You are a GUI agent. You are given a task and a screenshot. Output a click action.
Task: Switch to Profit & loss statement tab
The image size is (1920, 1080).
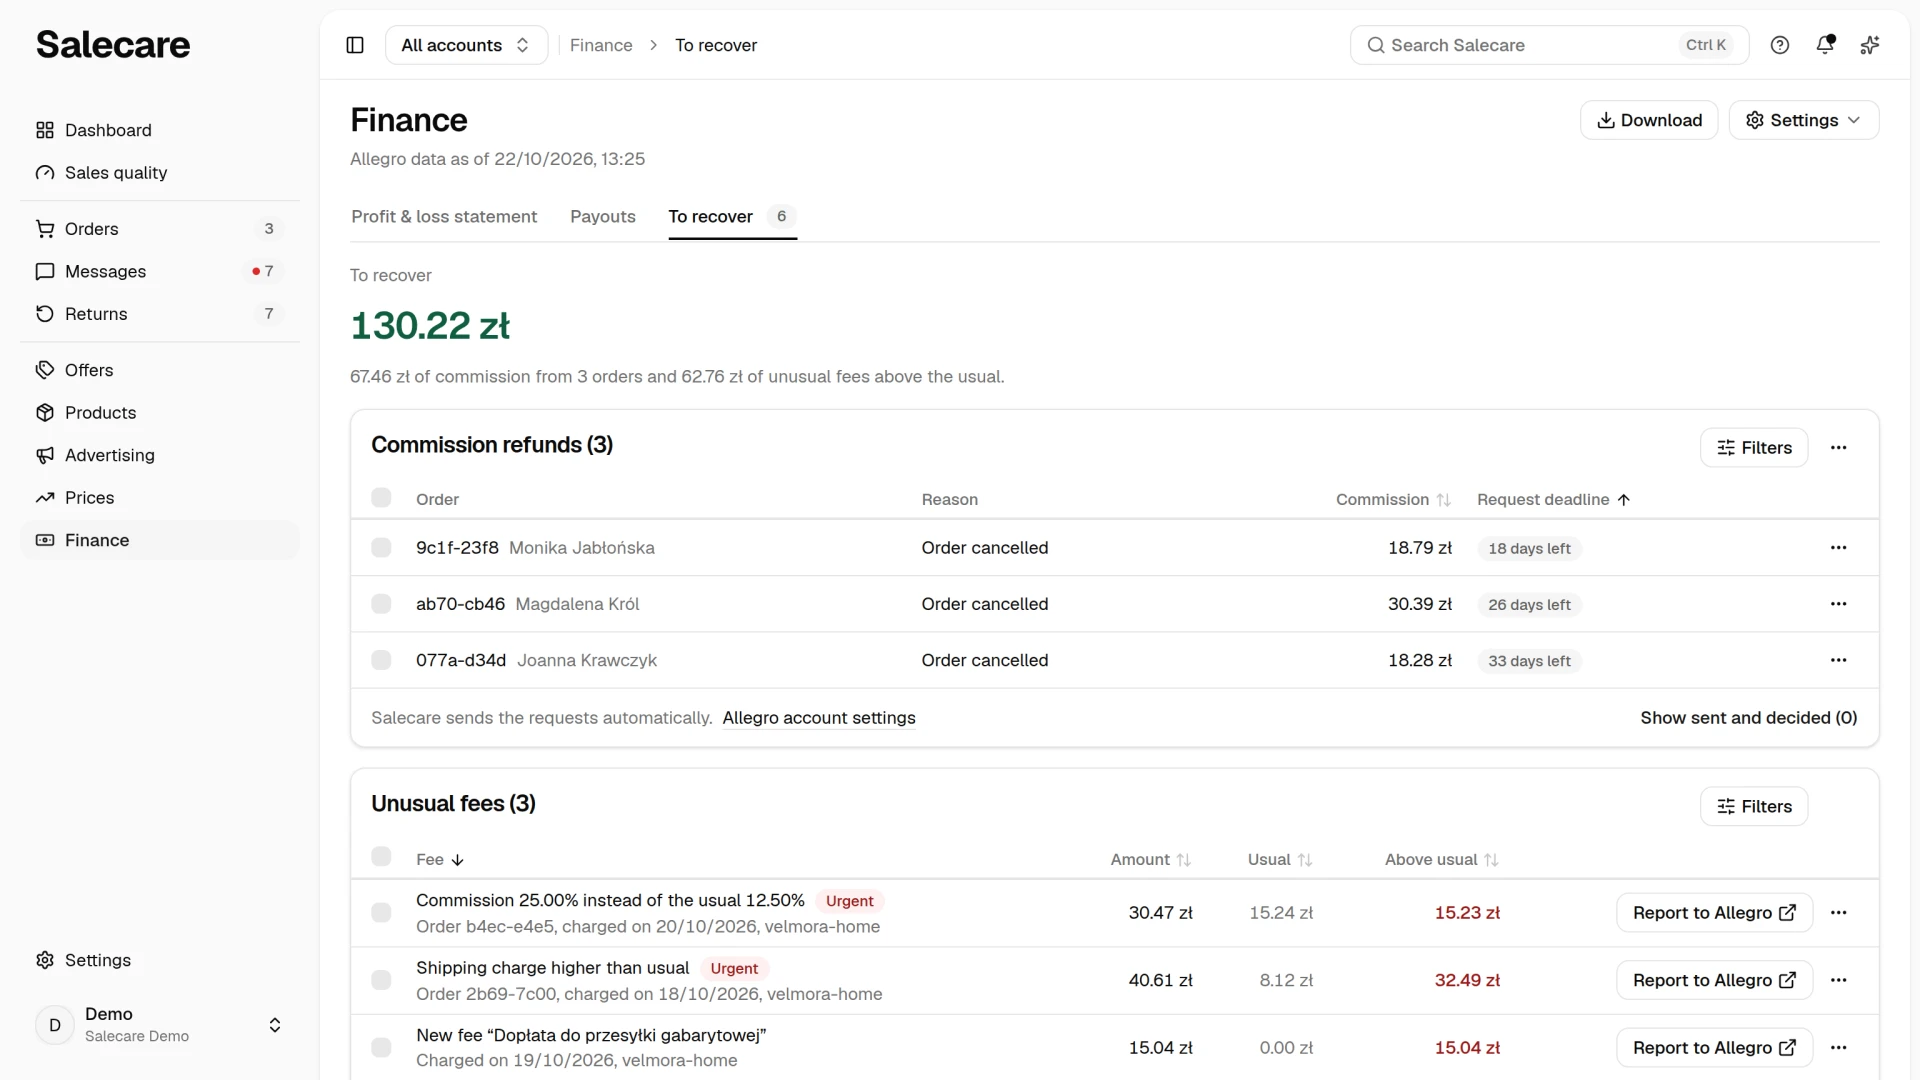point(444,217)
